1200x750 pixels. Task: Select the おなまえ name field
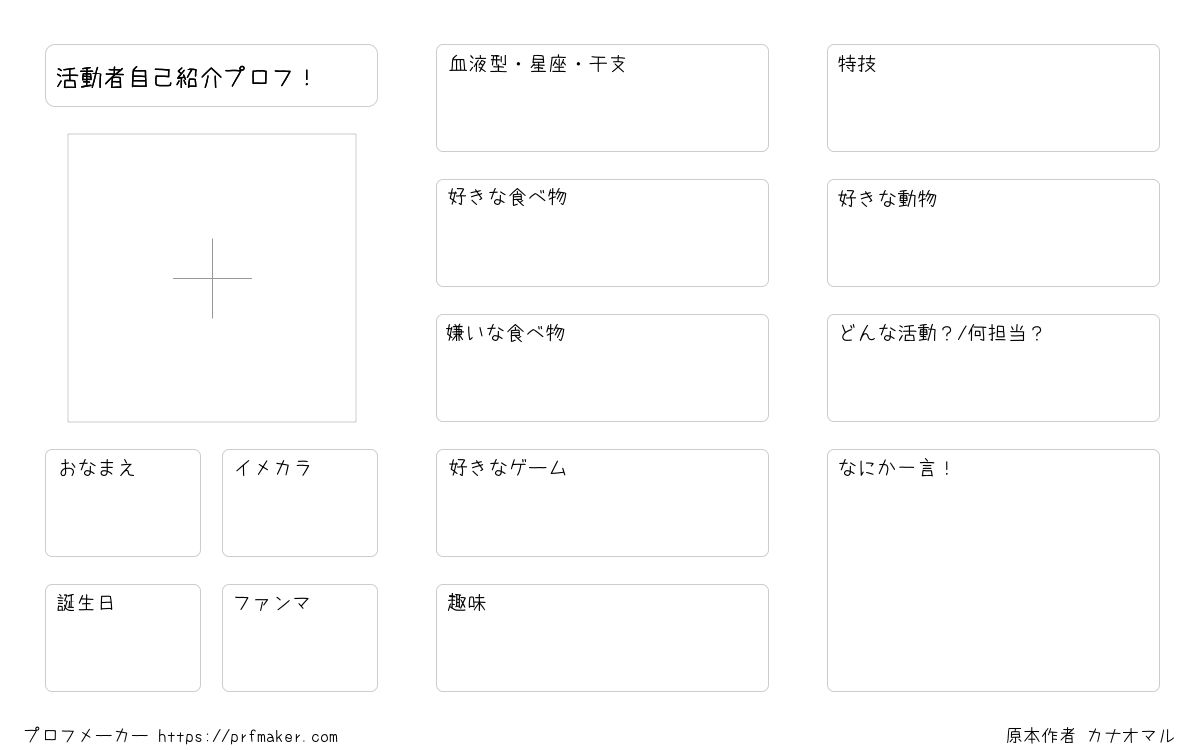pos(123,503)
